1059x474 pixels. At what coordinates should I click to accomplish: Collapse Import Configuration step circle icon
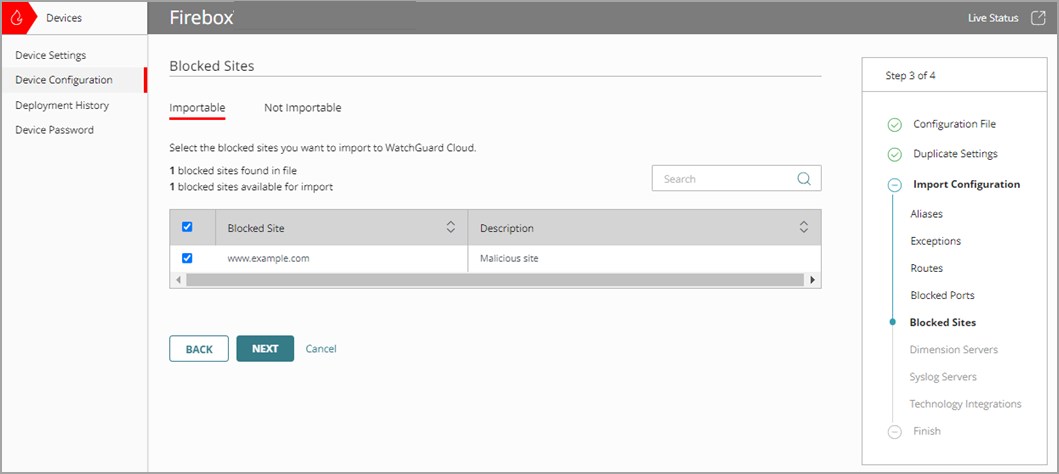(x=894, y=185)
